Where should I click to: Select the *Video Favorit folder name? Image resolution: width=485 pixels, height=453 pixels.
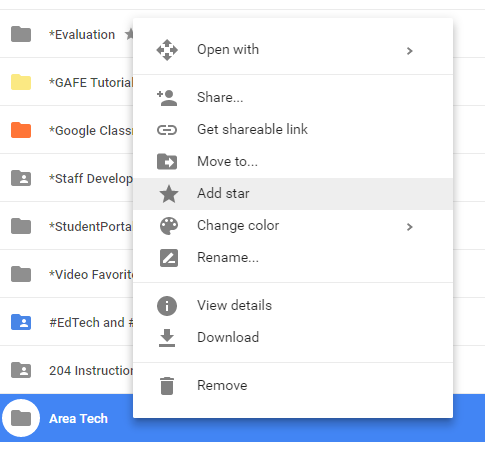click(x=91, y=275)
